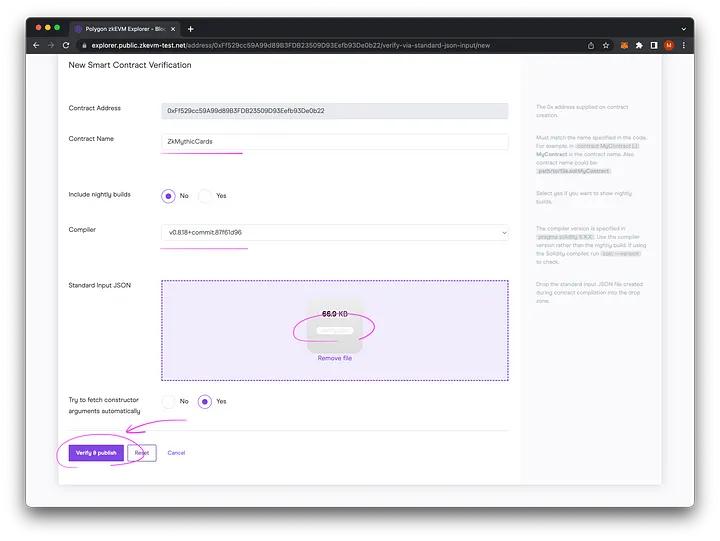Click the New Smart Contract Verification heading

pos(130,65)
